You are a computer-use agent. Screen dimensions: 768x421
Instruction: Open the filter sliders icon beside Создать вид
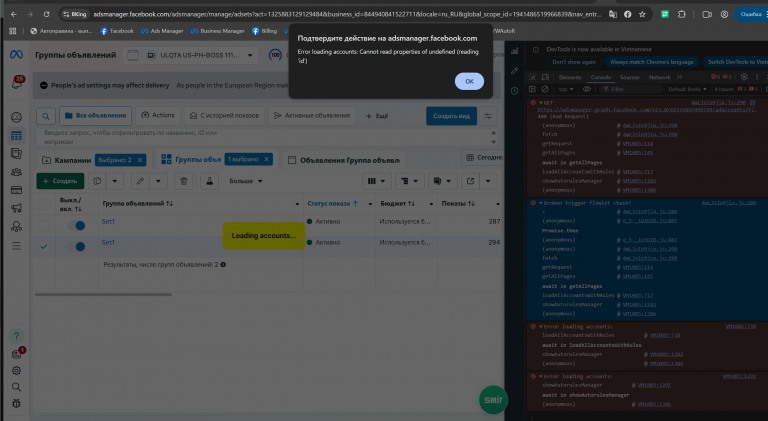coord(488,116)
